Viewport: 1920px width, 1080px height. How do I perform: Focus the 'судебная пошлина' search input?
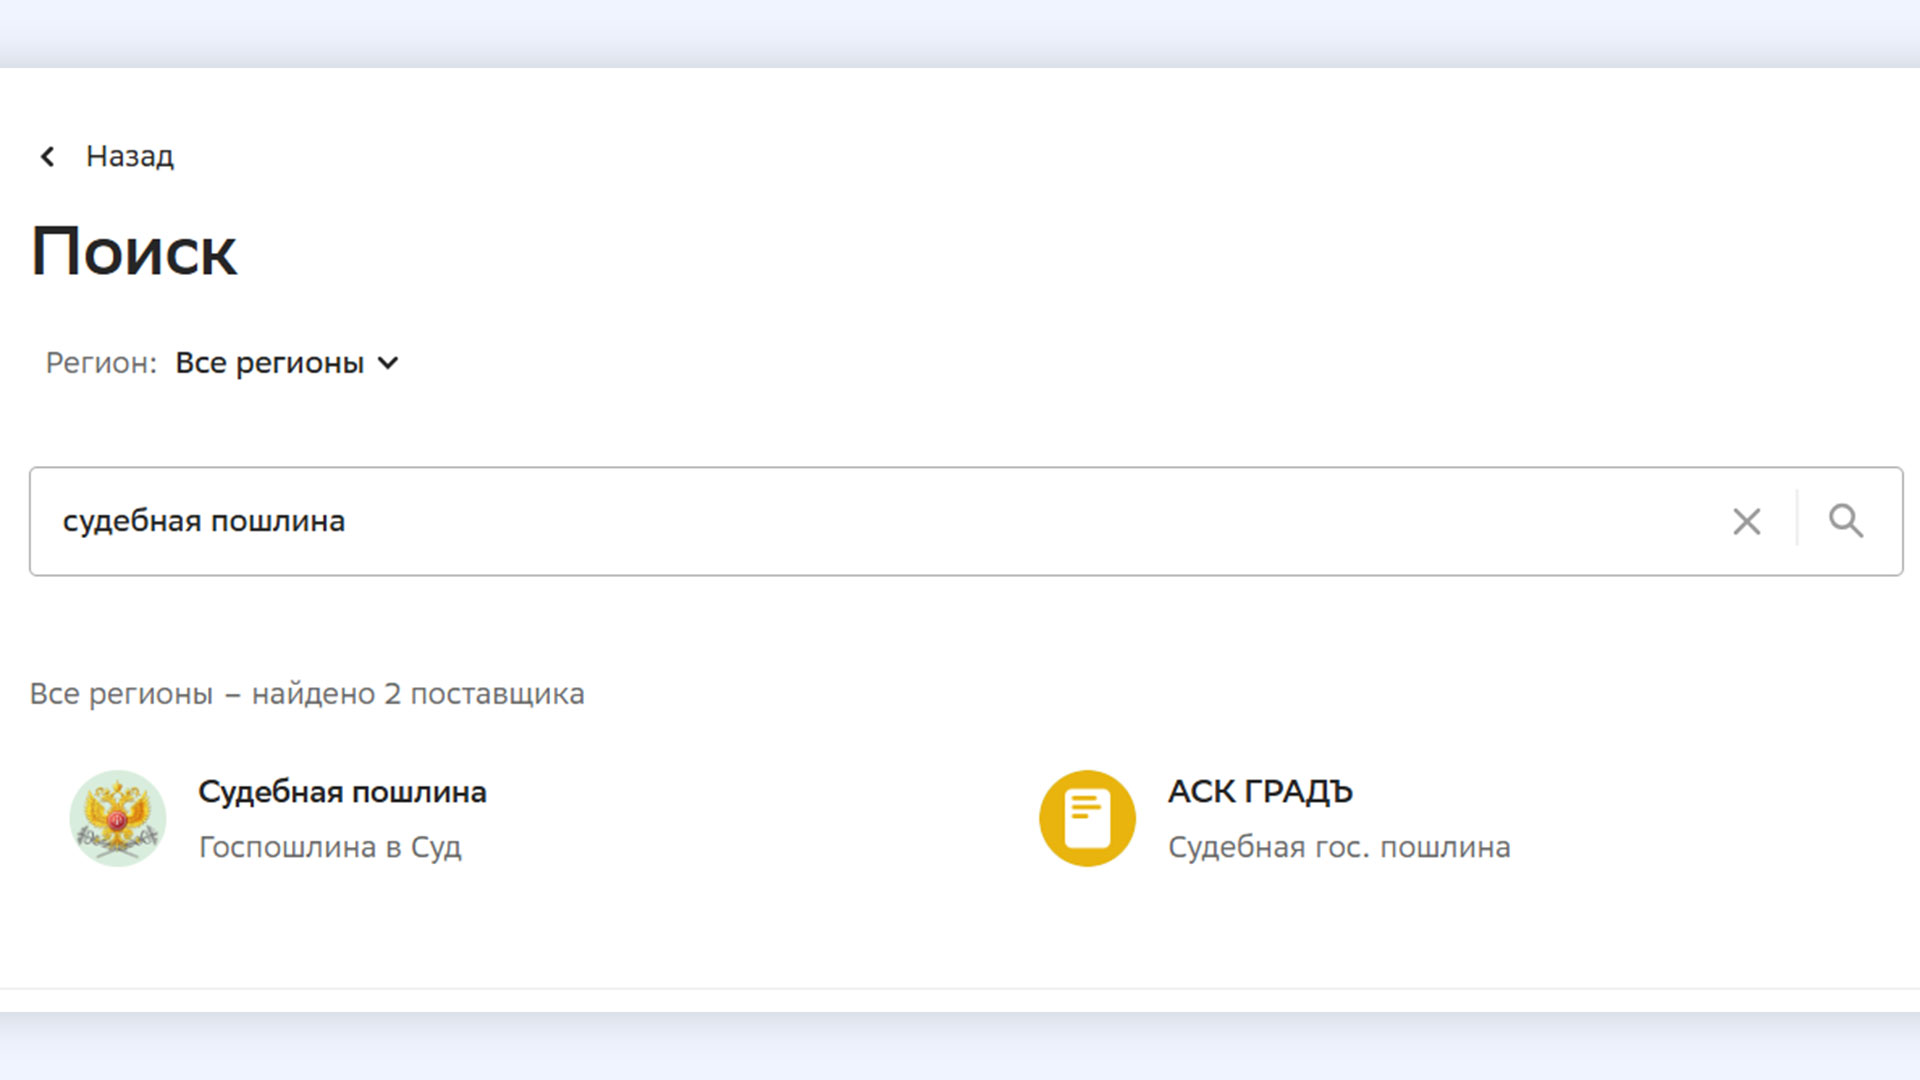(x=204, y=521)
